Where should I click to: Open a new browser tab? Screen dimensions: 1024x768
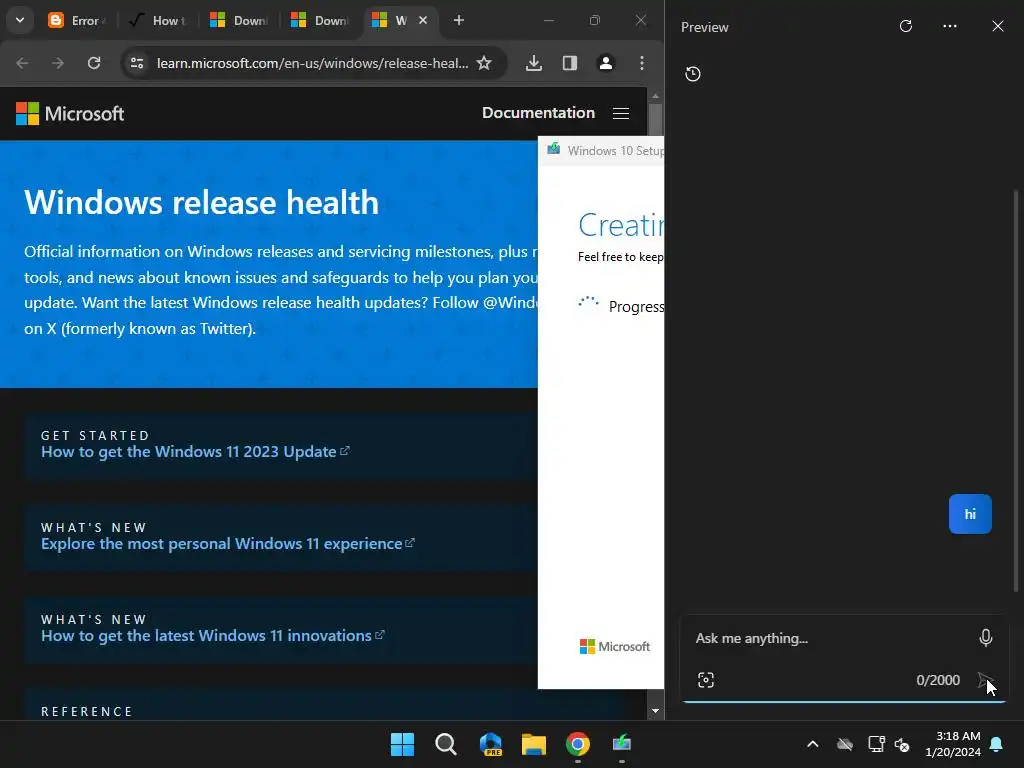point(458,20)
